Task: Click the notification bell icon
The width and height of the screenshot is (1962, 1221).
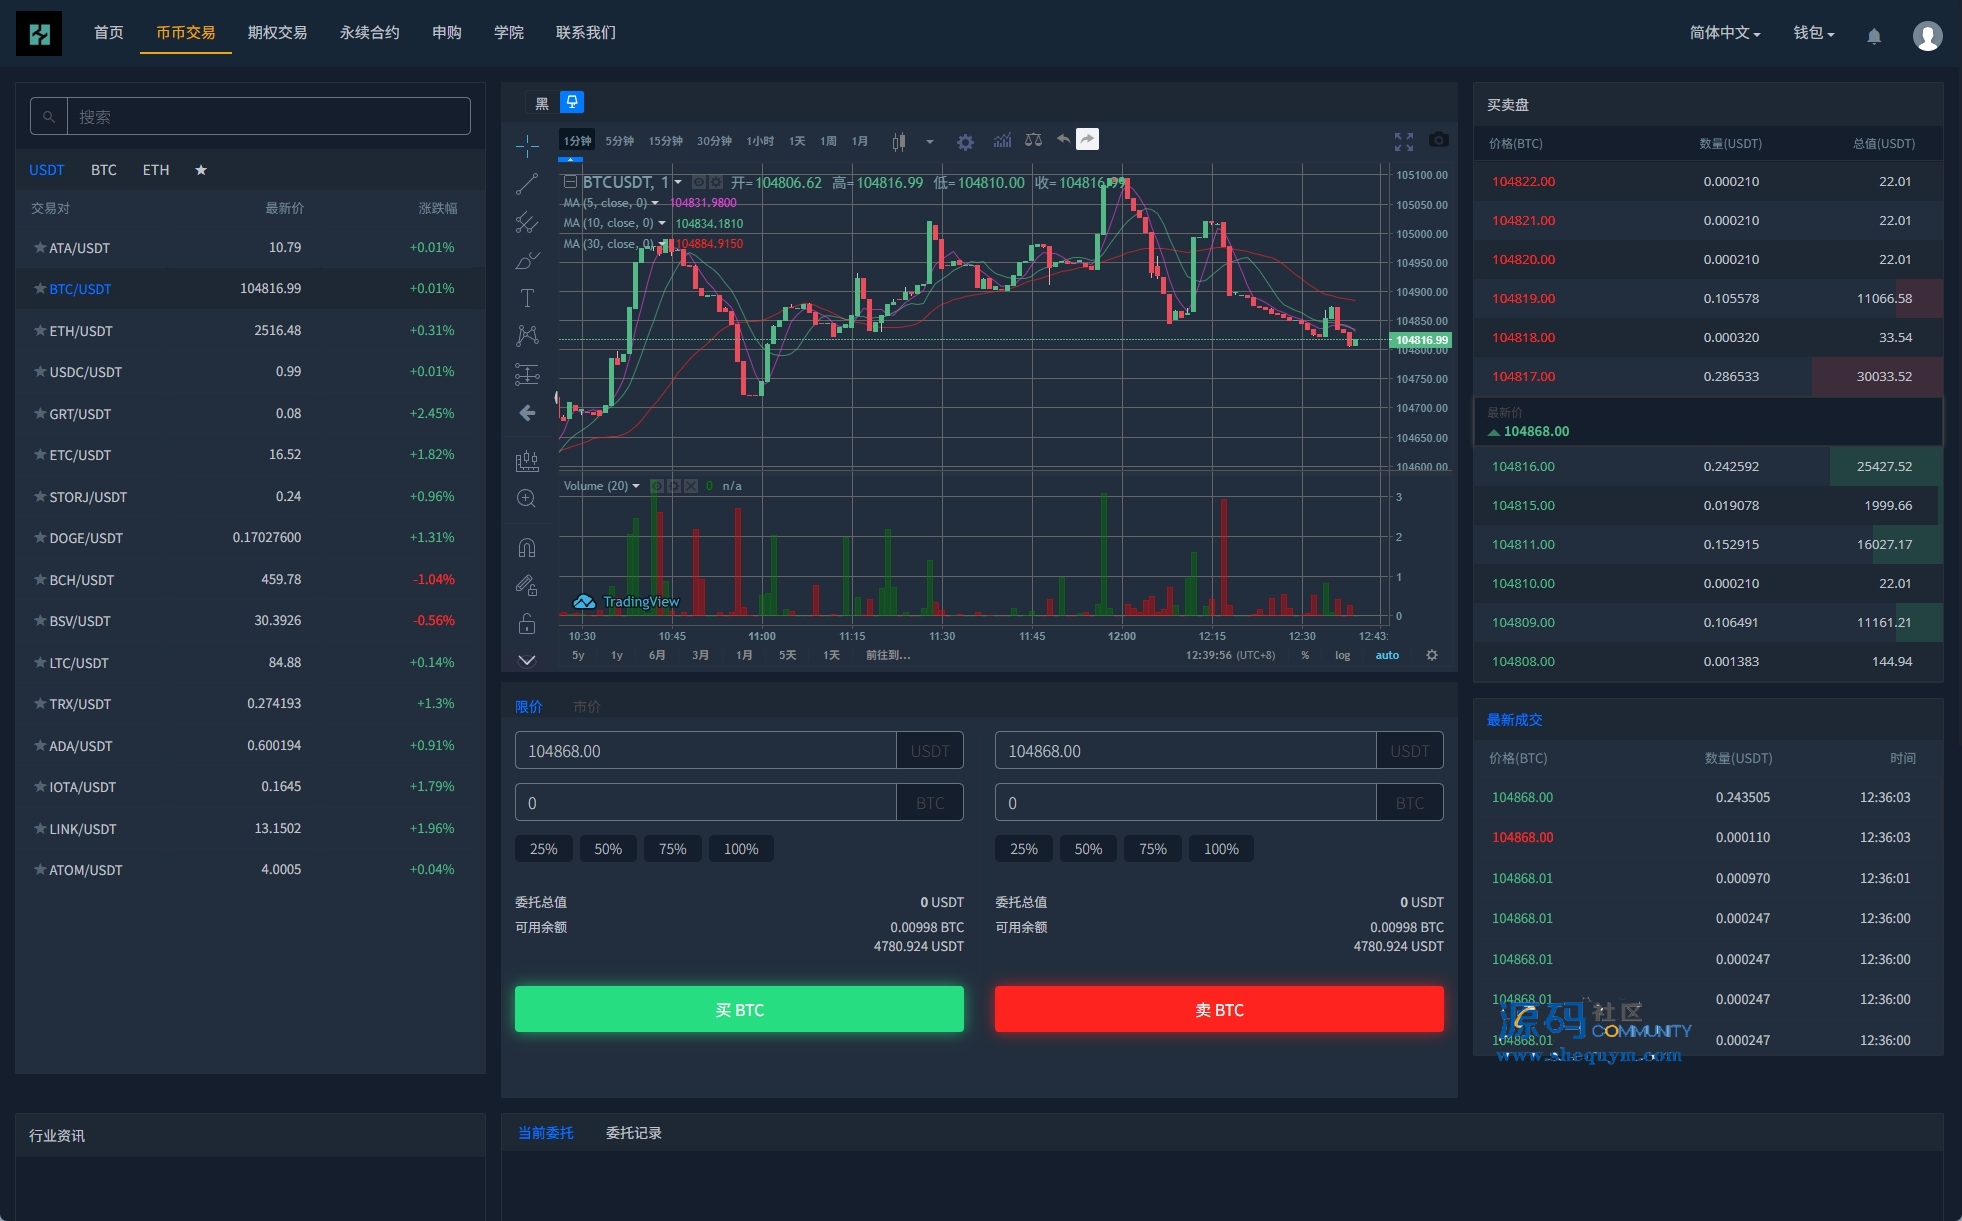Action: click(1874, 36)
